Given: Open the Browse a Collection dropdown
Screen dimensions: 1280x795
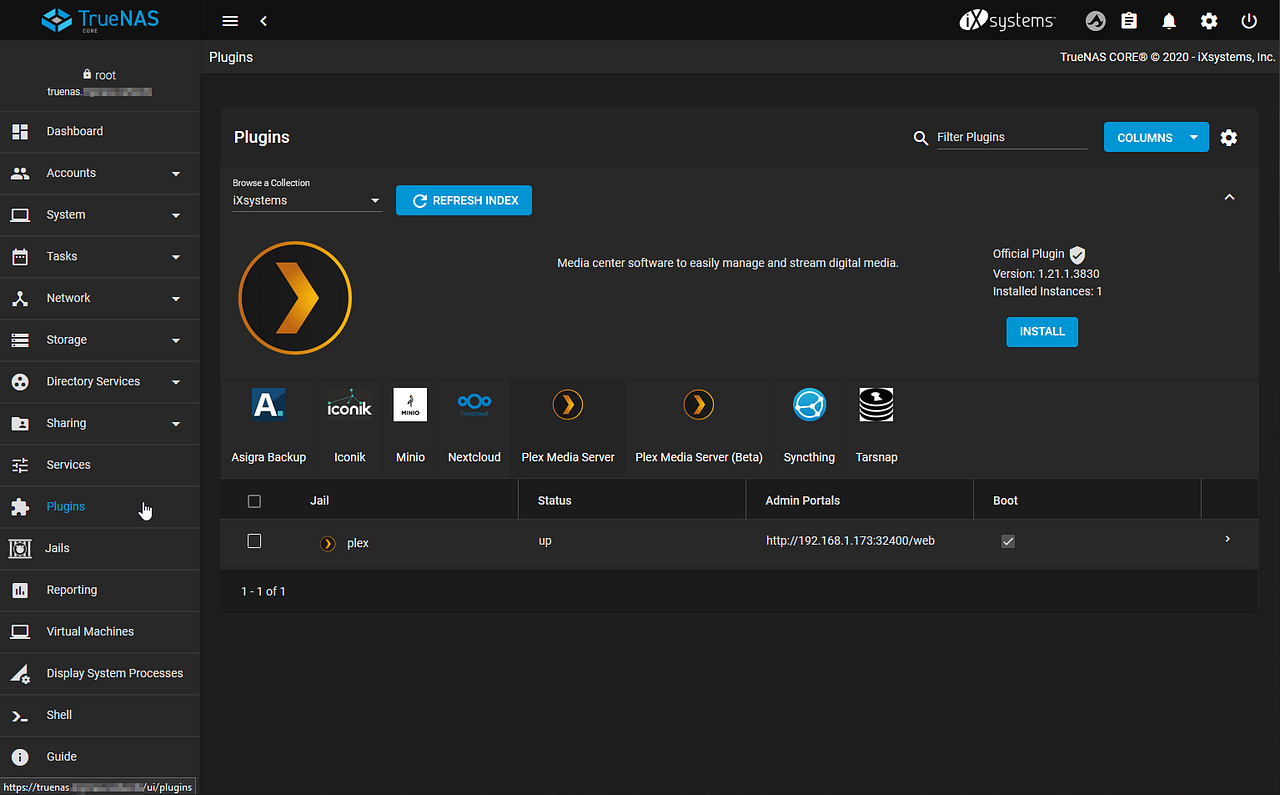Looking at the screenshot, I should 305,200.
